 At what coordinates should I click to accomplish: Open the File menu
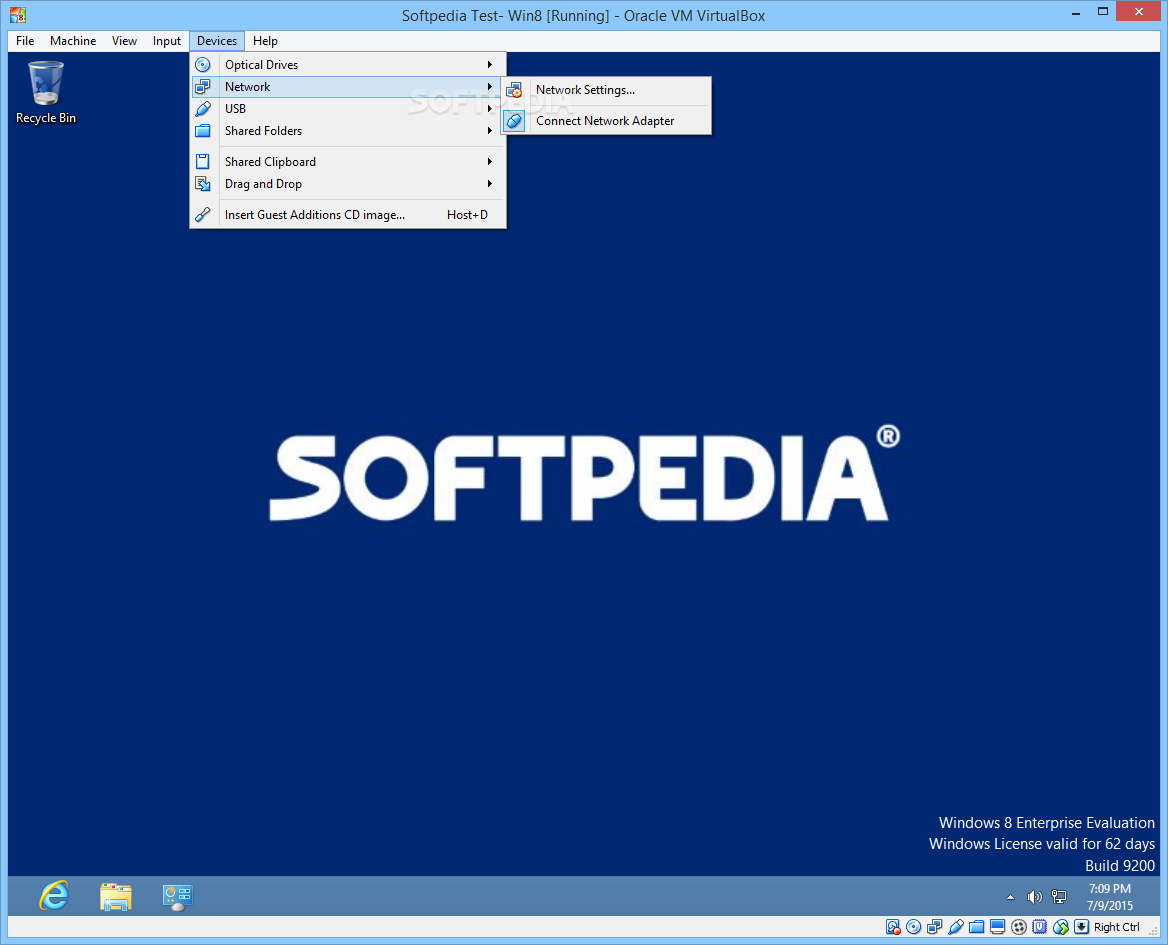tap(25, 41)
